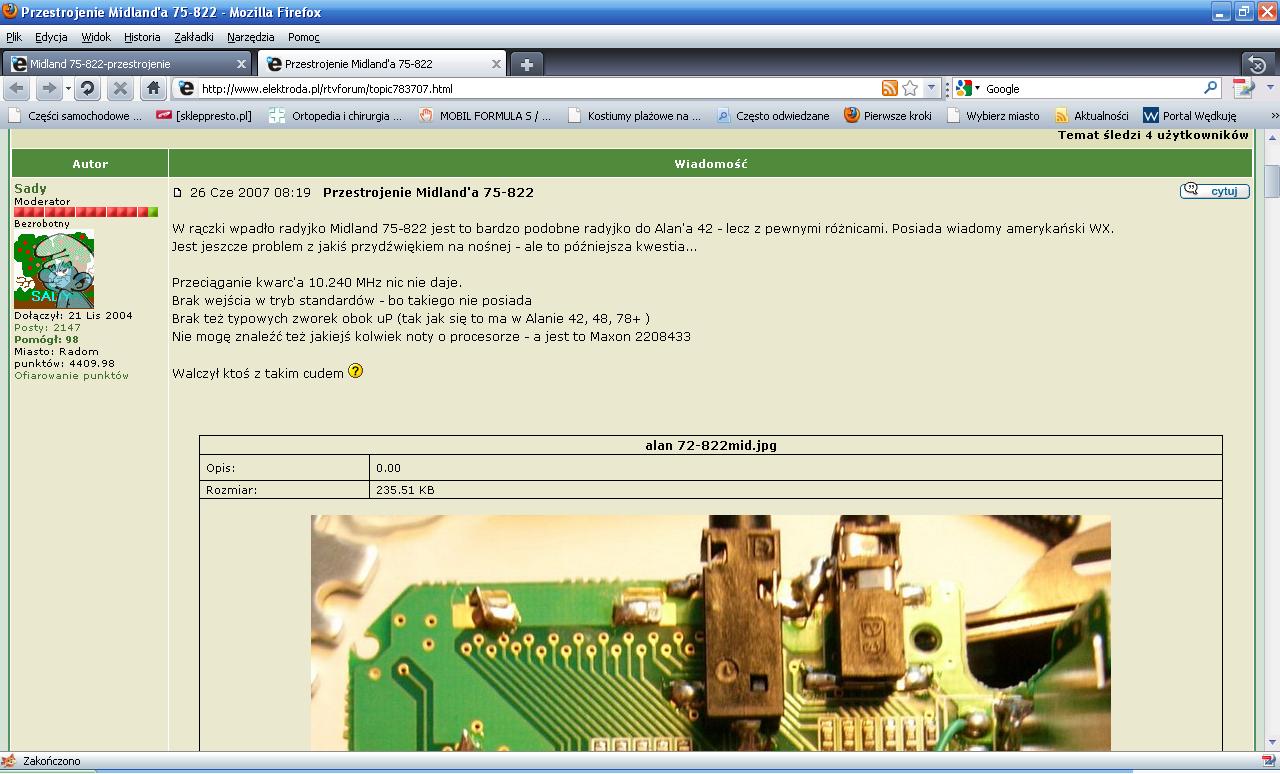Click the post icon beside the date

(178, 193)
